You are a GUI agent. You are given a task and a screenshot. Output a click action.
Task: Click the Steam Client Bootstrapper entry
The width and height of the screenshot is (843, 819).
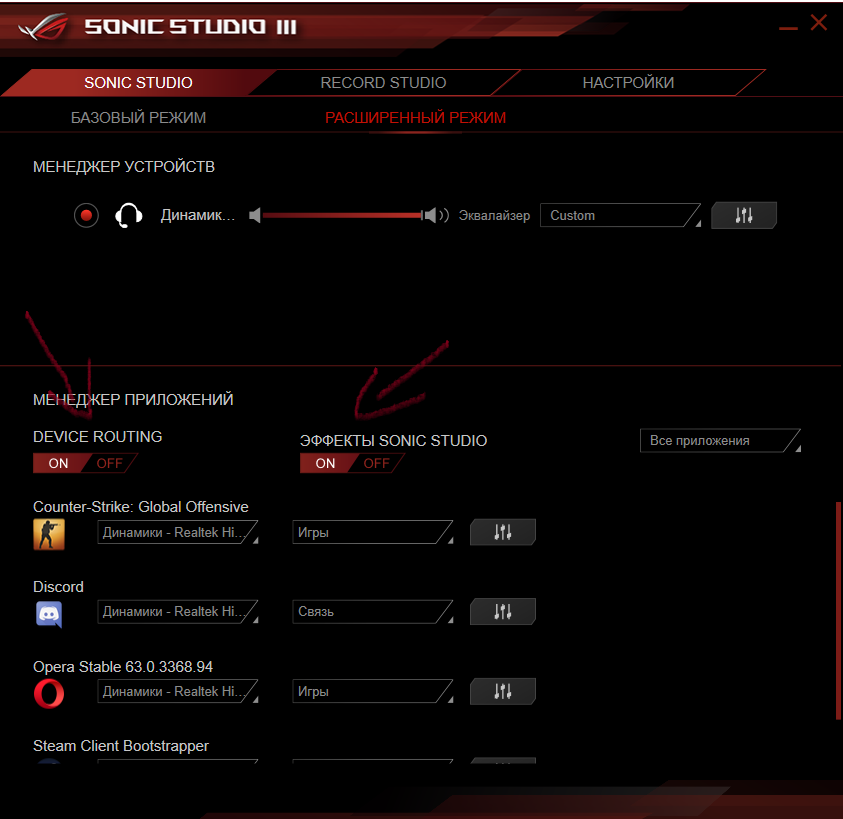coord(121,746)
